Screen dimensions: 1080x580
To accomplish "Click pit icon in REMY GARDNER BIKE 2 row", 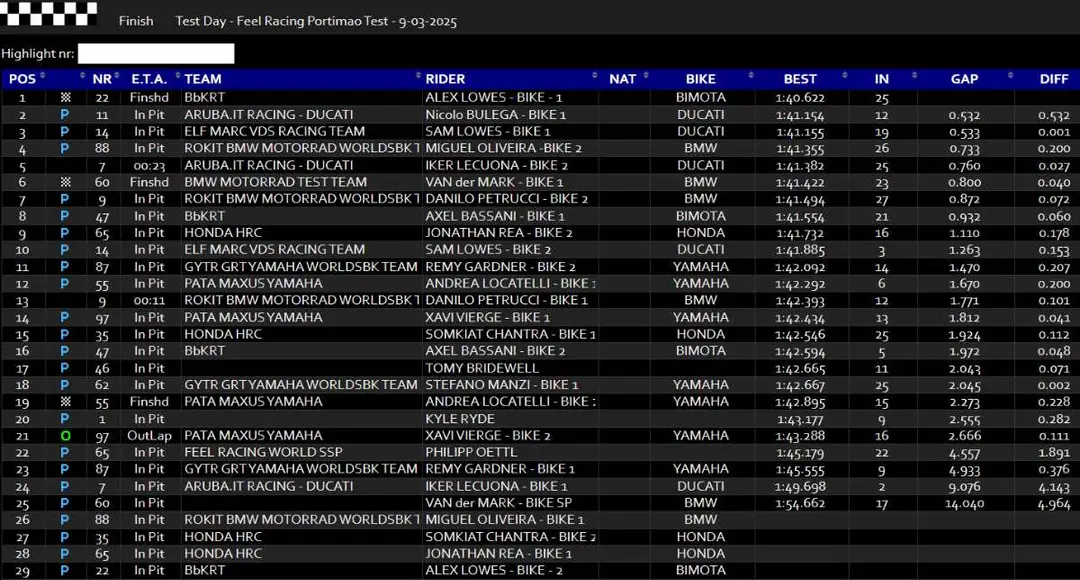I will point(65,267).
